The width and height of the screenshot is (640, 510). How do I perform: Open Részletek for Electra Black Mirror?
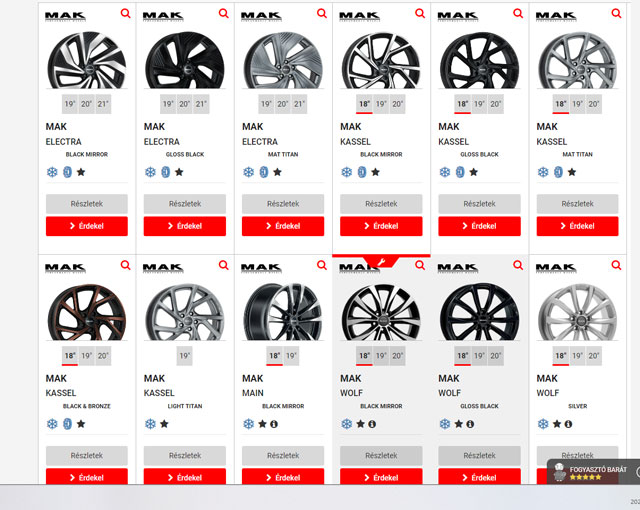coord(87,204)
